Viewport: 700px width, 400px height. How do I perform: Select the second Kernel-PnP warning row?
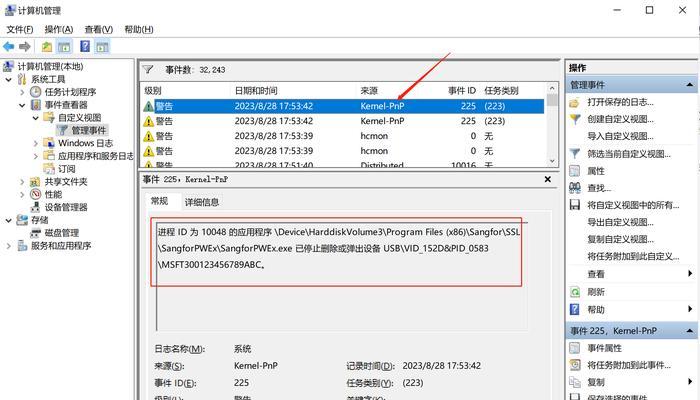click(x=343, y=121)
